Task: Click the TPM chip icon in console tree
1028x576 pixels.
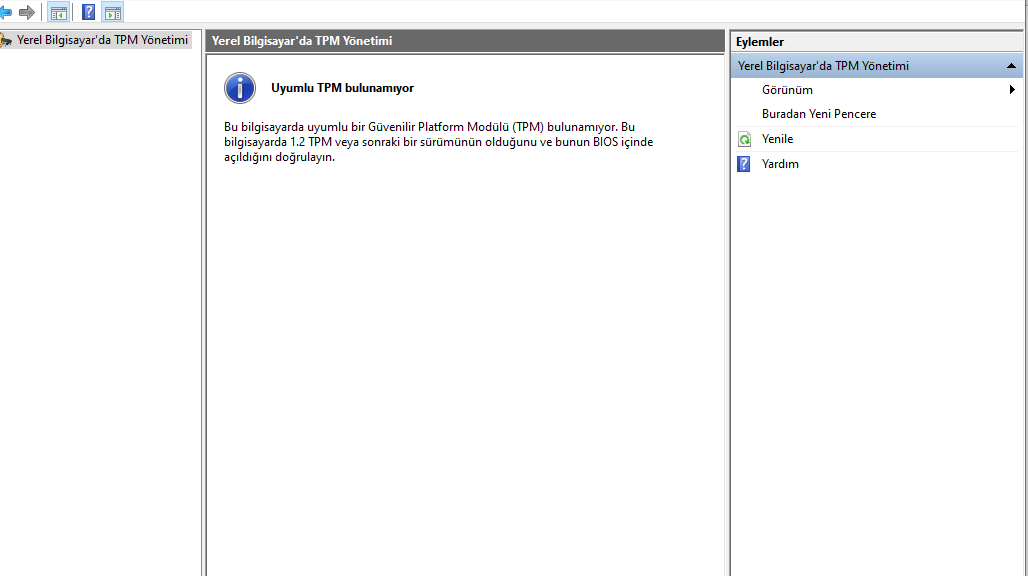Action: 6,40
